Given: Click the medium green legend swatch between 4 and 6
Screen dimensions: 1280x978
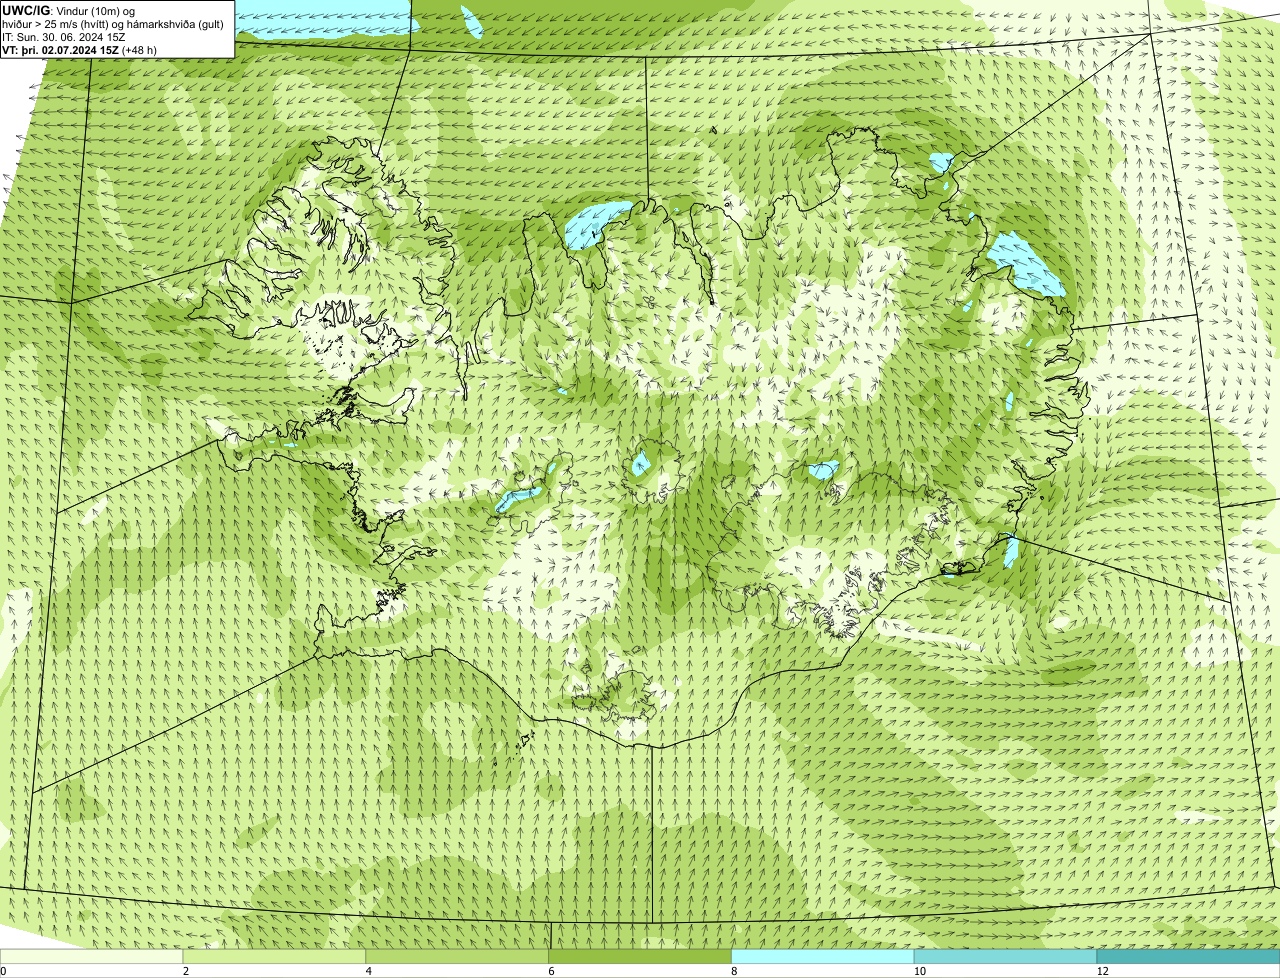Looking at the screenshot, I should (458, 956).
